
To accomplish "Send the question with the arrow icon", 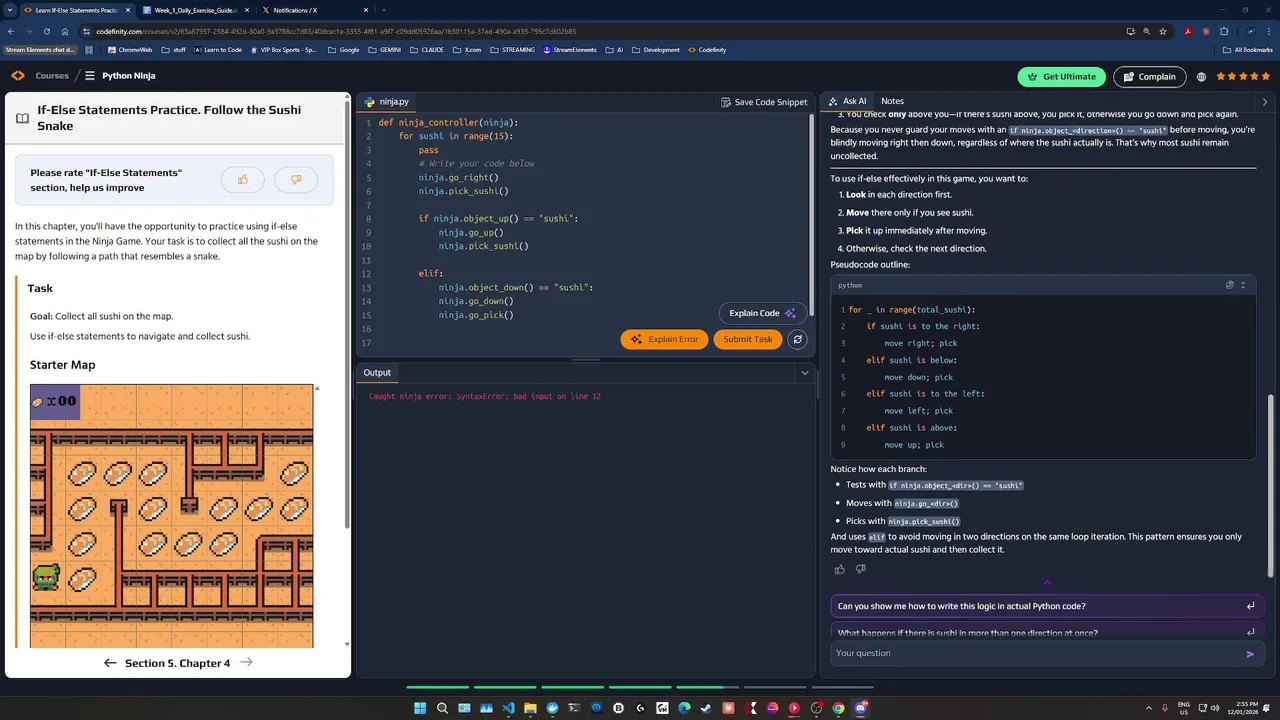I will [x=1250, y=654].
